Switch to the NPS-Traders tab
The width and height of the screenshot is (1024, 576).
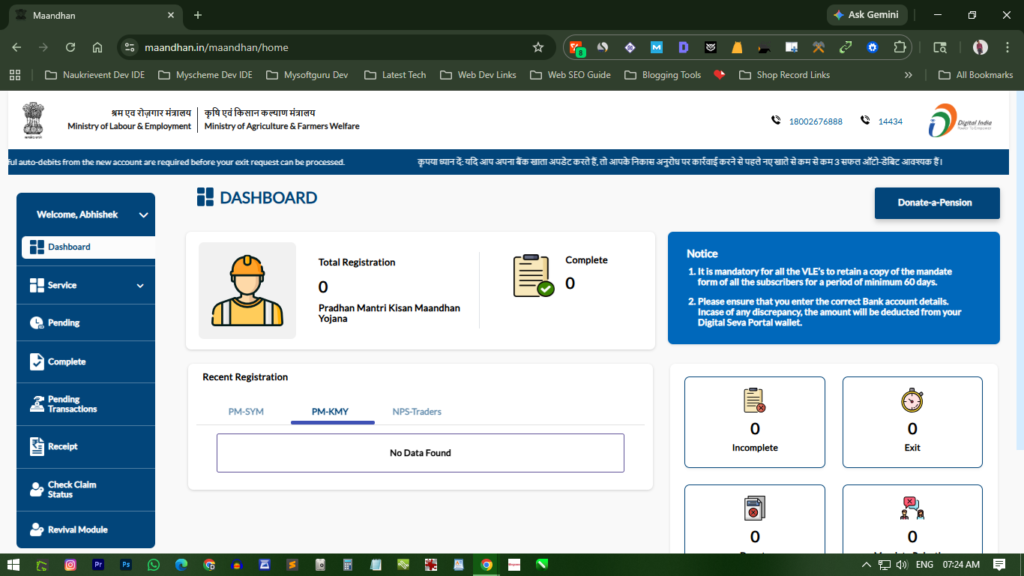coord(416,412)
